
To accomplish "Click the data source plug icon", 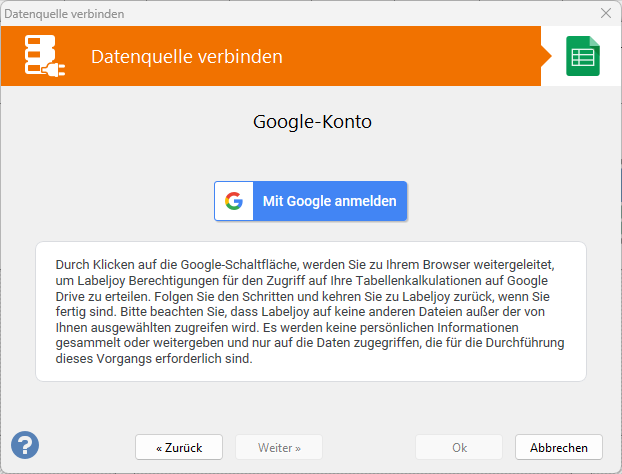I will click(x=45, y=56).
